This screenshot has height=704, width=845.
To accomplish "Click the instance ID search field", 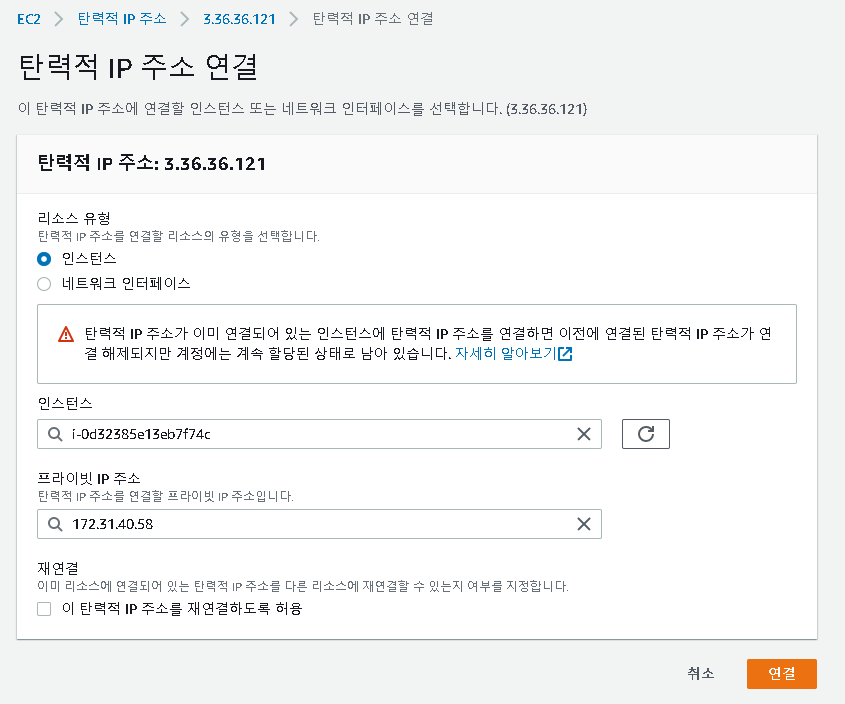I will [319, 434].
